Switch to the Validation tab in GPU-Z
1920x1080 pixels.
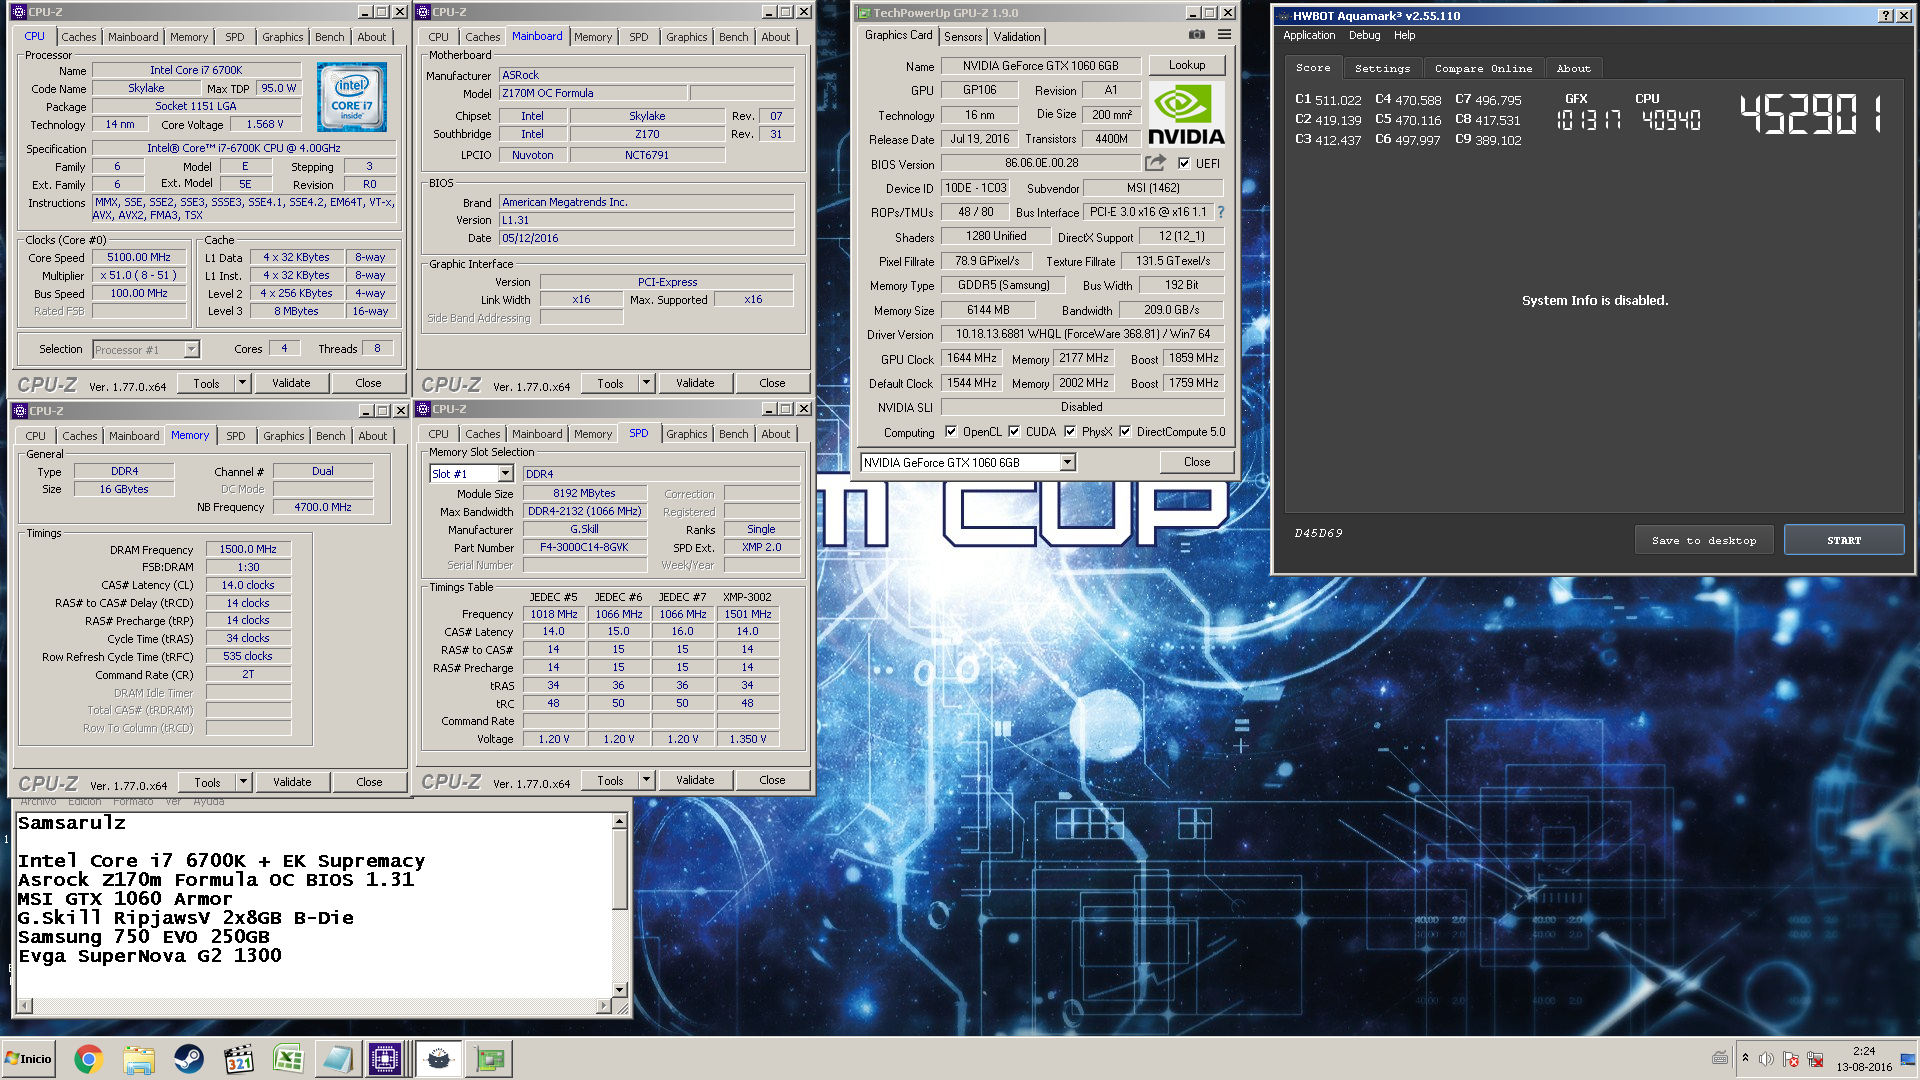click(1017, 37)
